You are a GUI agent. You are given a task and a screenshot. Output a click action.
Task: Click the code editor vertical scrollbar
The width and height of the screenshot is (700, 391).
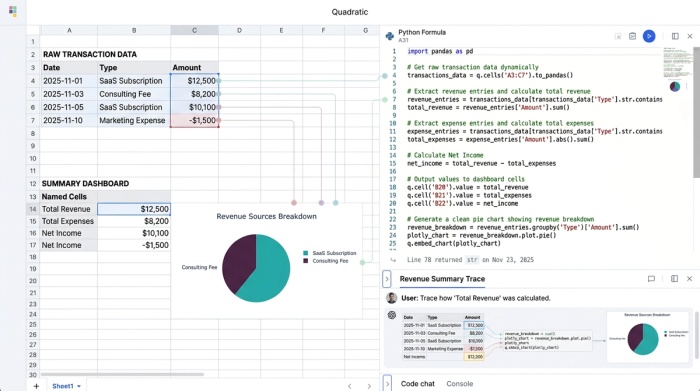(x=696, y=112)
